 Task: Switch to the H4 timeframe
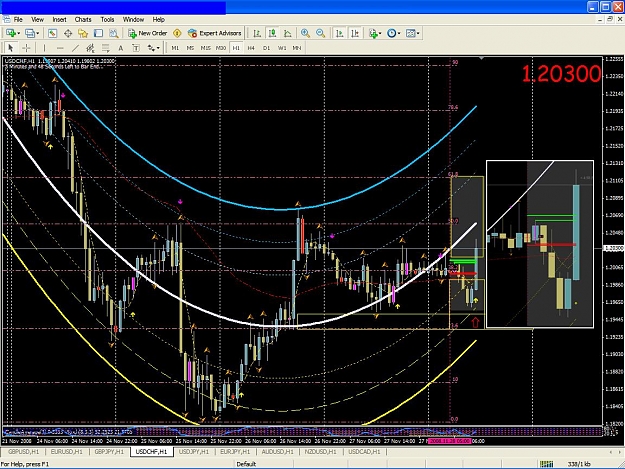251,48
